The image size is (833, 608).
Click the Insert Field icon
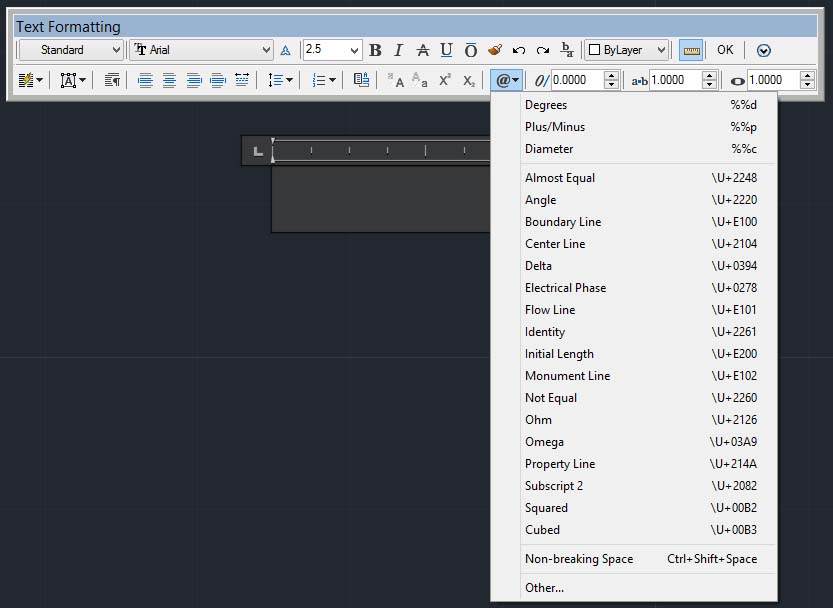point(361,80)
